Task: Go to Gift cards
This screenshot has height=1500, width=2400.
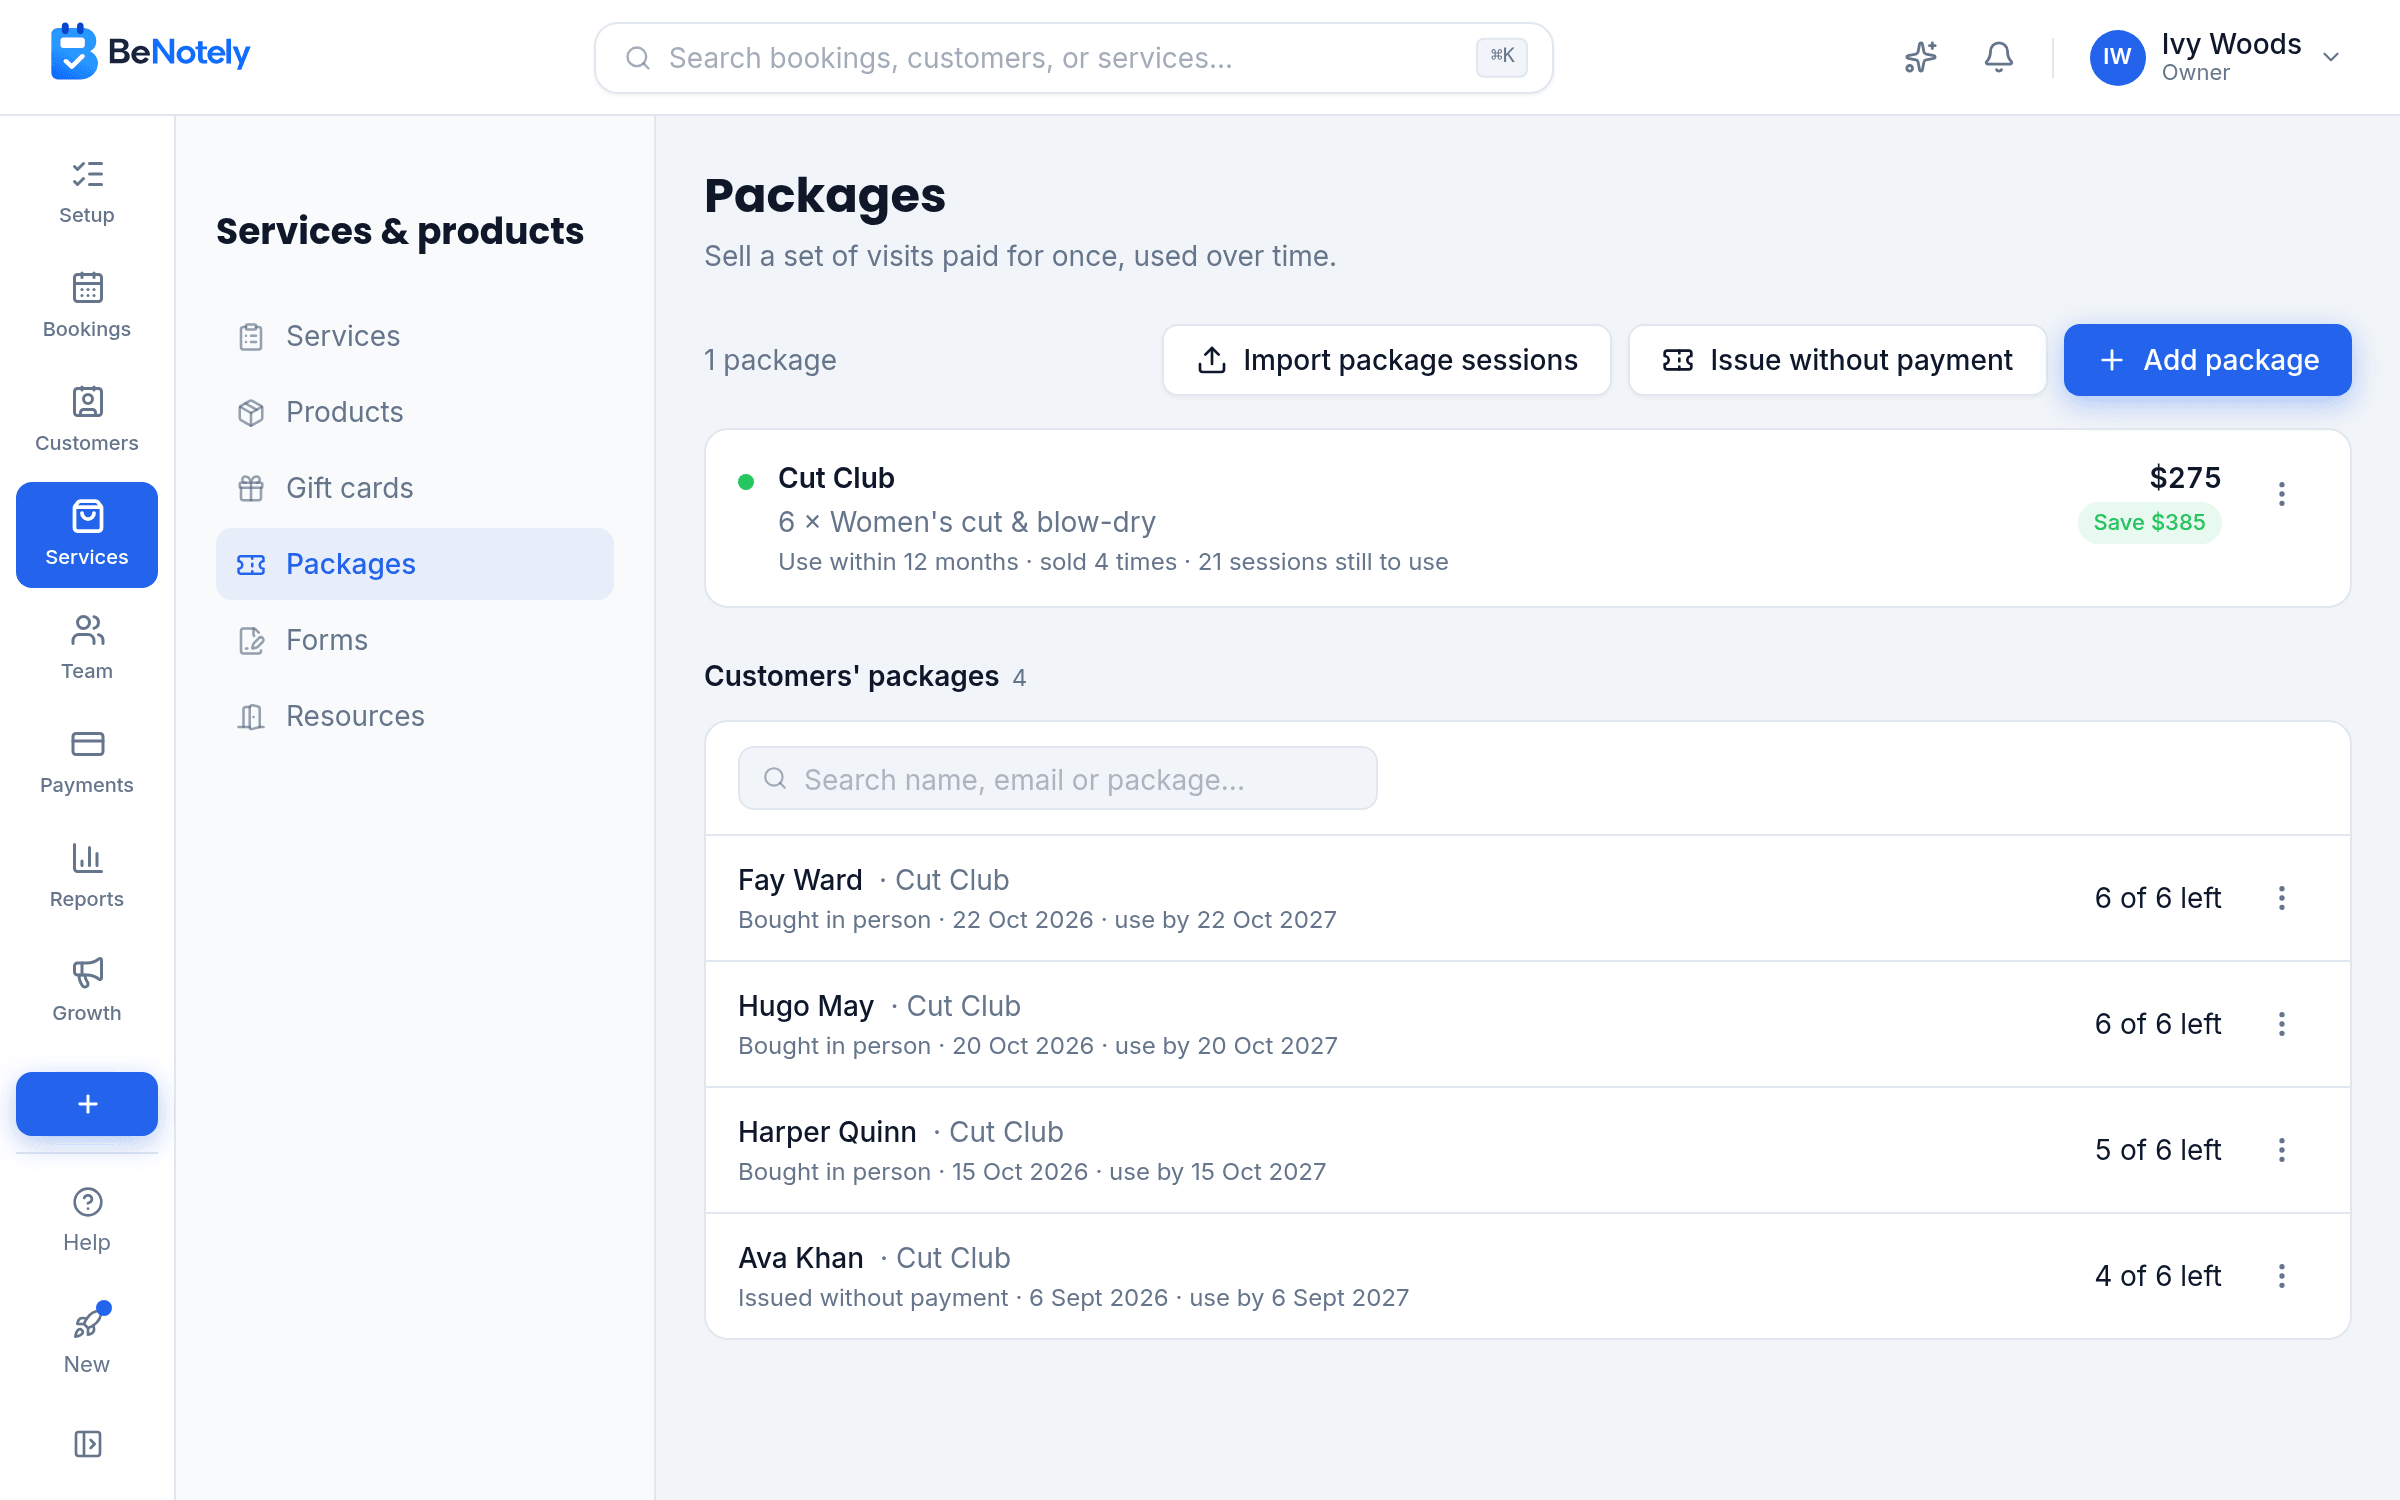Action: 415,488
